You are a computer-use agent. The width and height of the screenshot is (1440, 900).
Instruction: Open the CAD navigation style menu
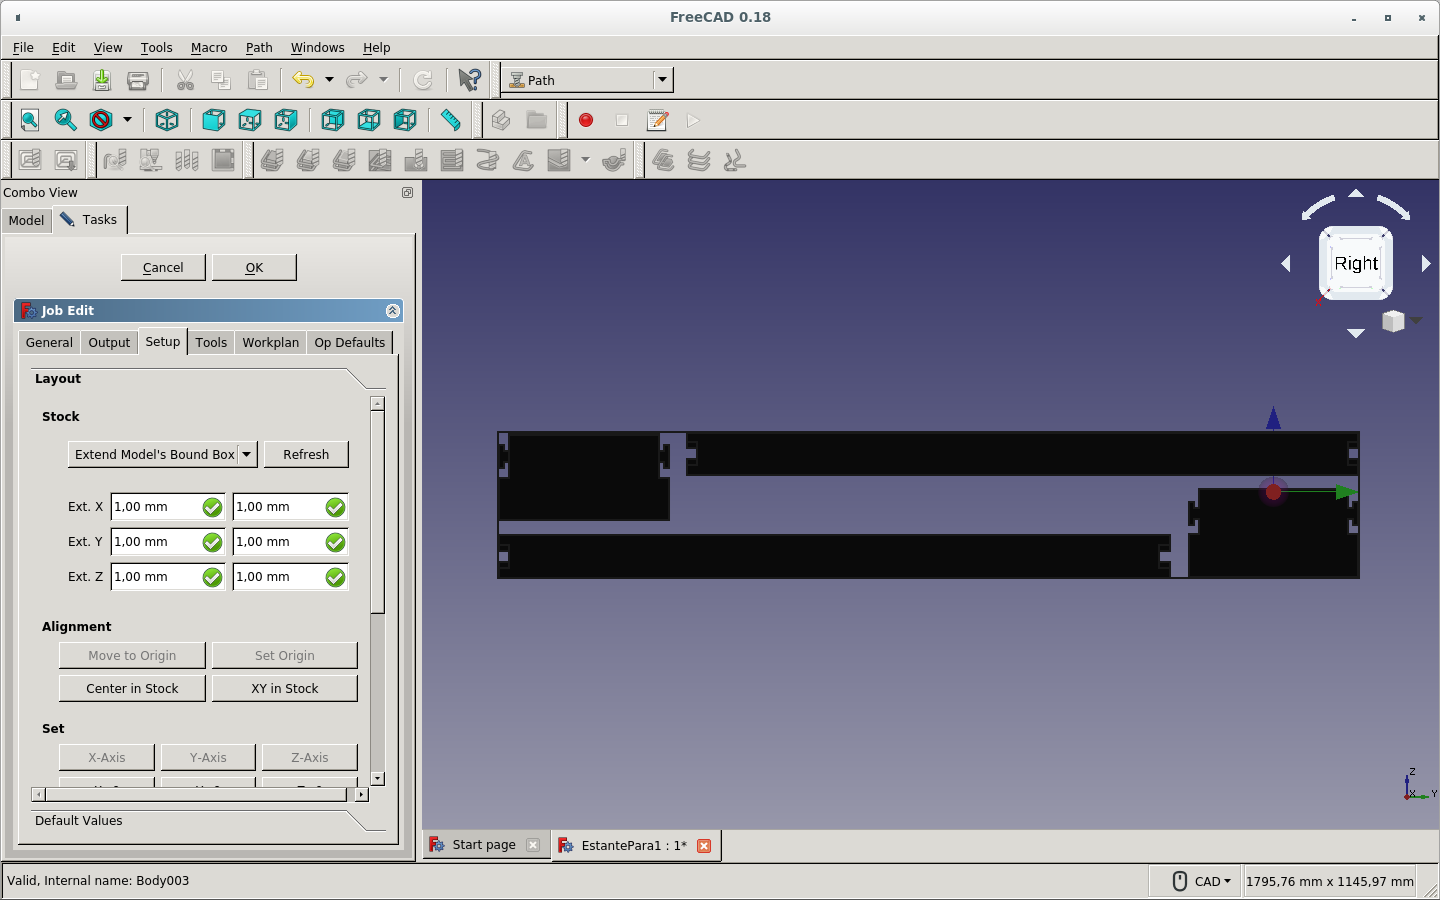click(1212, 881)
